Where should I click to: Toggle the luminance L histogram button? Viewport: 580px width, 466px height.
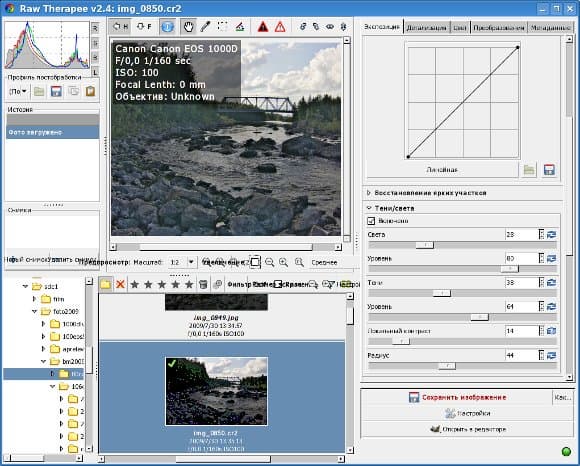(95, 72)
